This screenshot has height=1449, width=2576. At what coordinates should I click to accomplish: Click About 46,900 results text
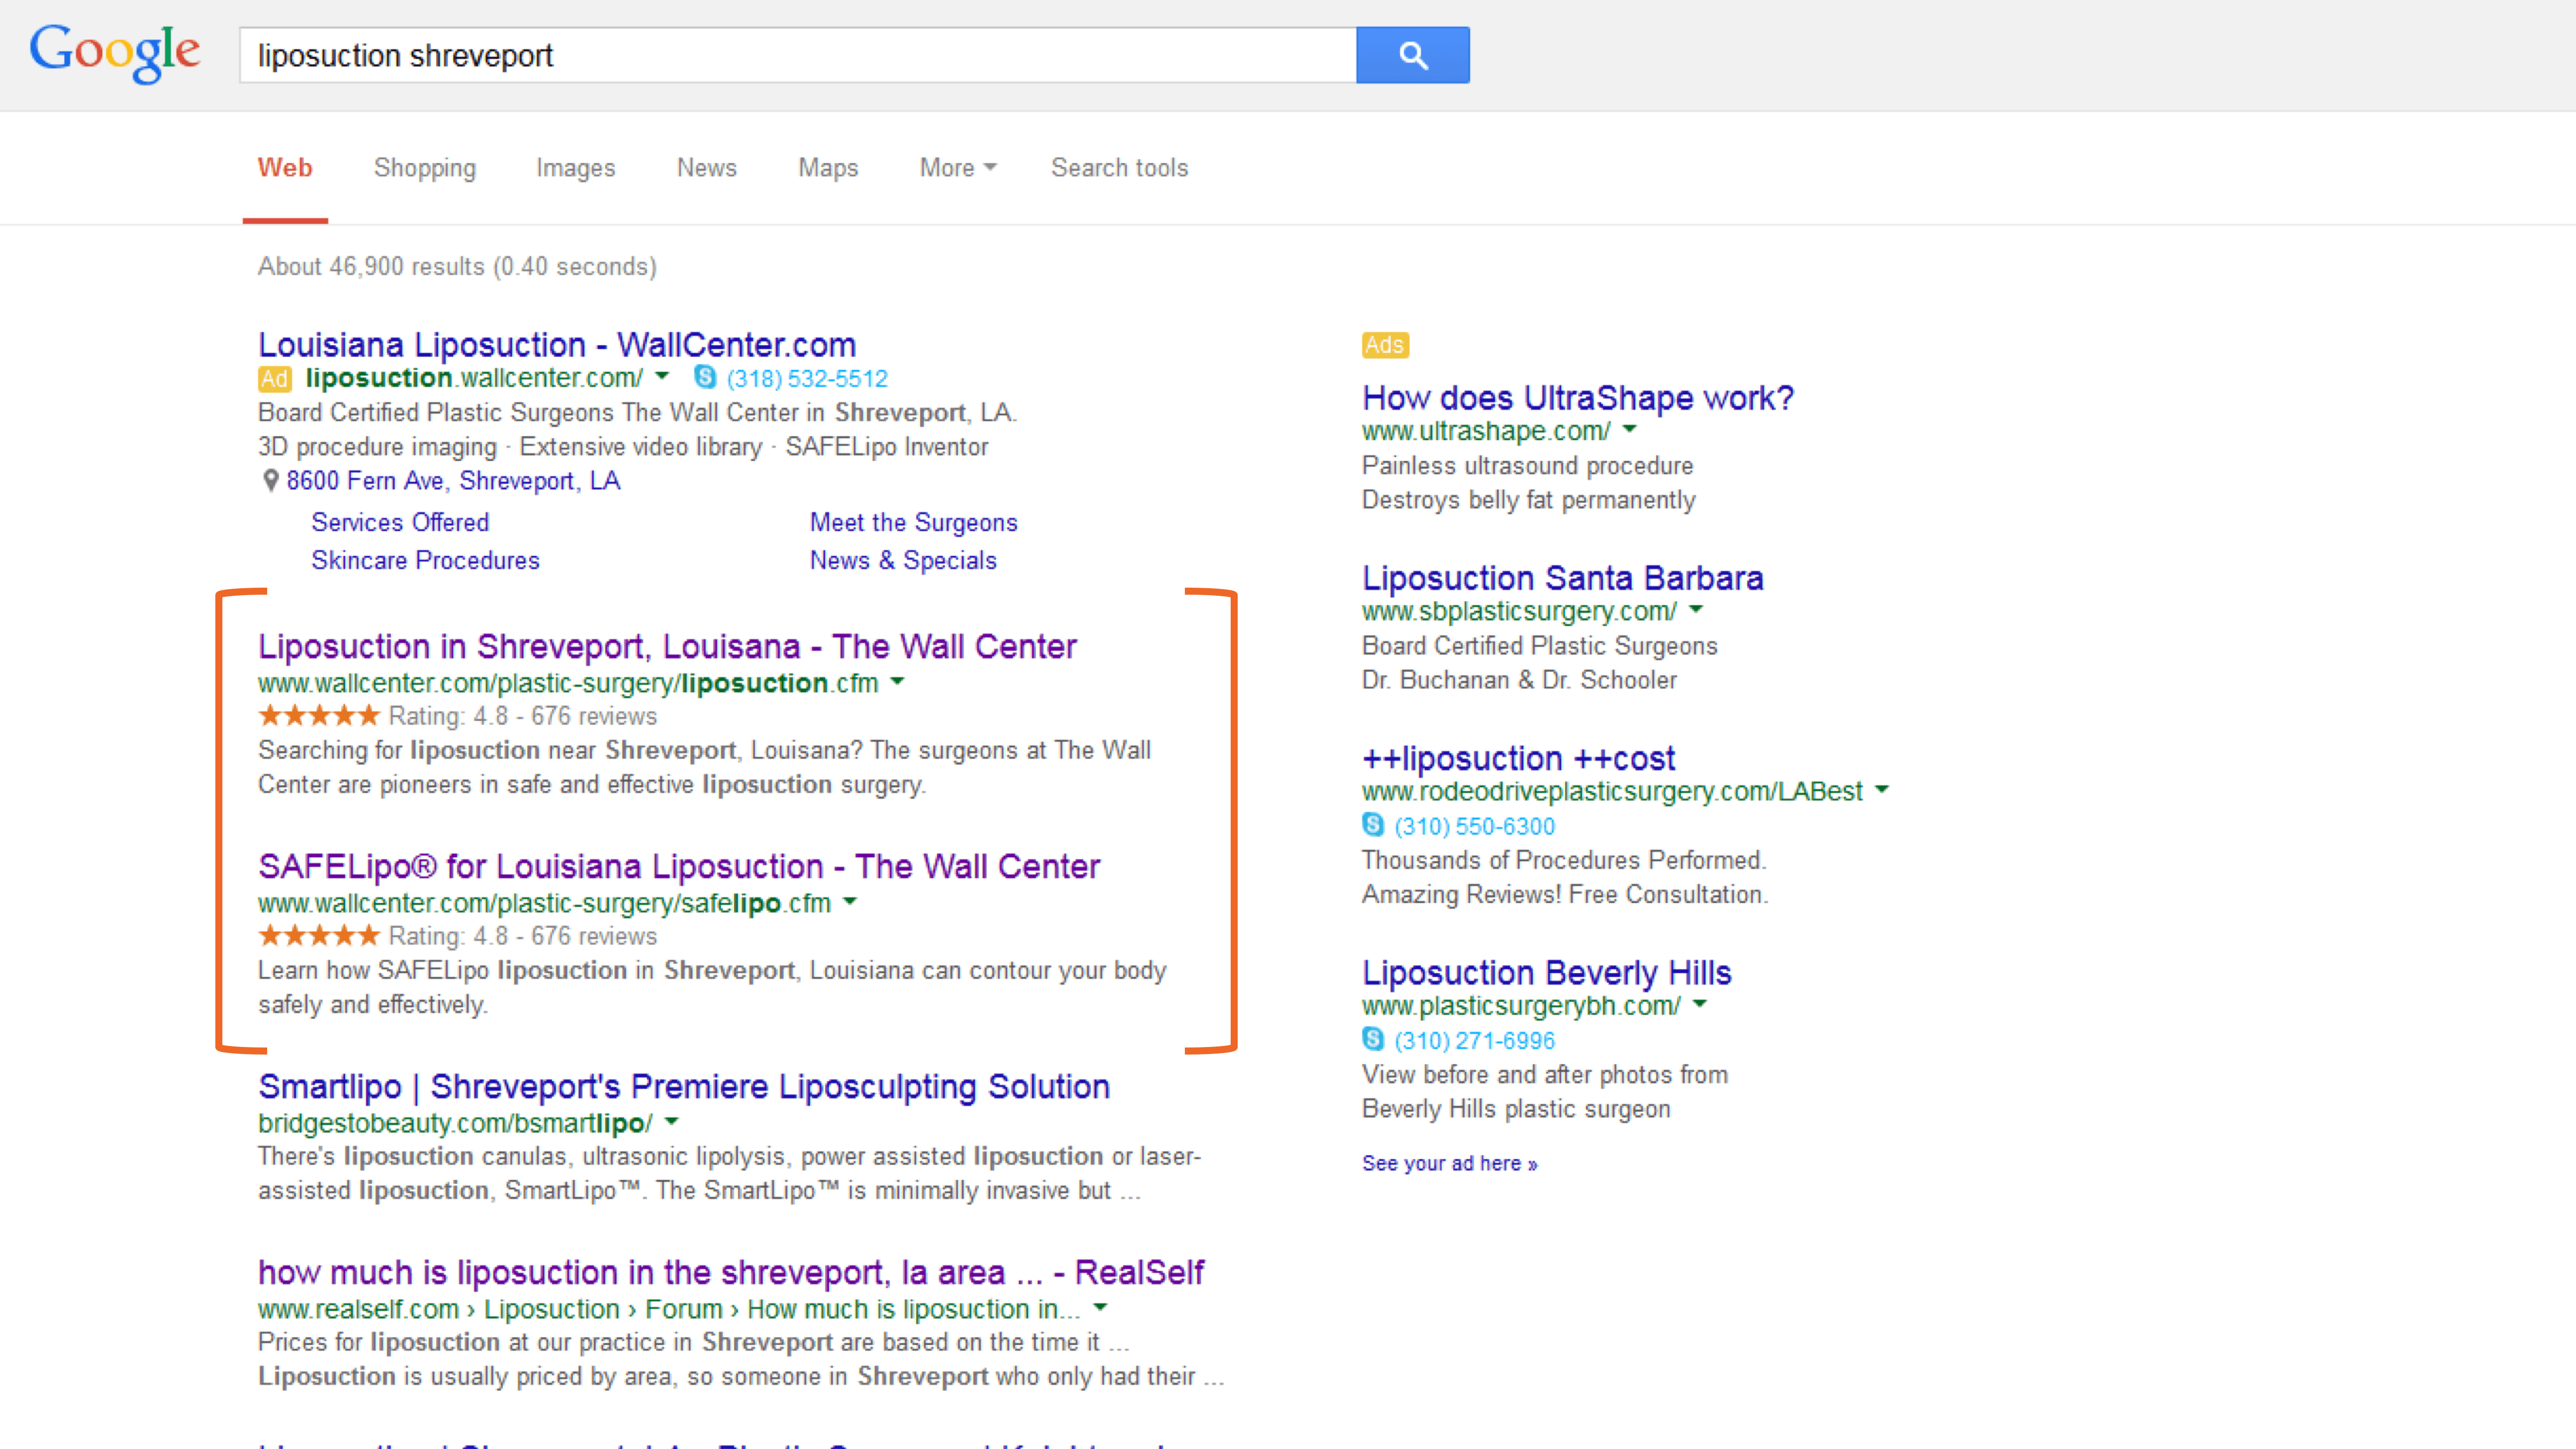pos(457,266)
